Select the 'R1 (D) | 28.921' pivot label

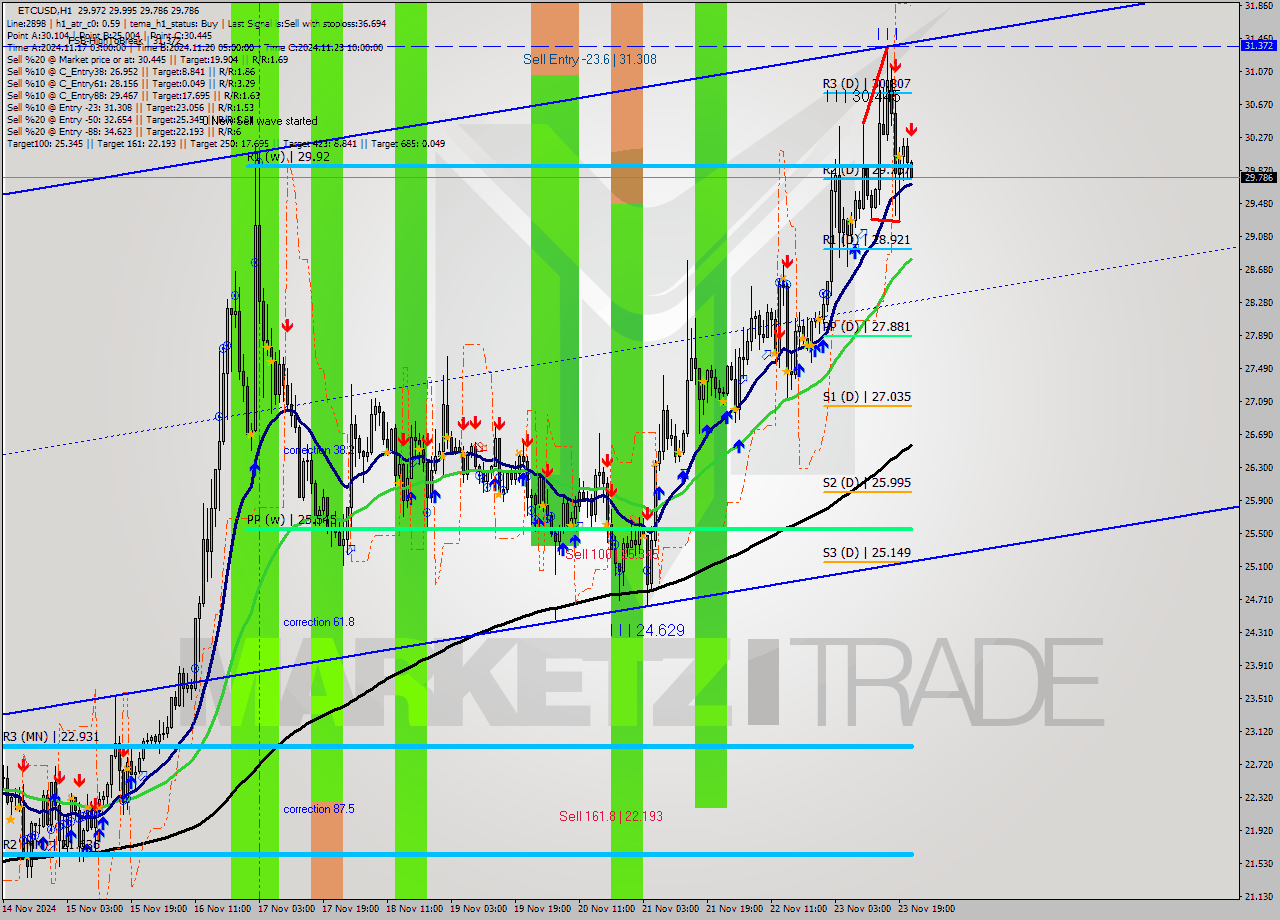(x=867, y=240)
